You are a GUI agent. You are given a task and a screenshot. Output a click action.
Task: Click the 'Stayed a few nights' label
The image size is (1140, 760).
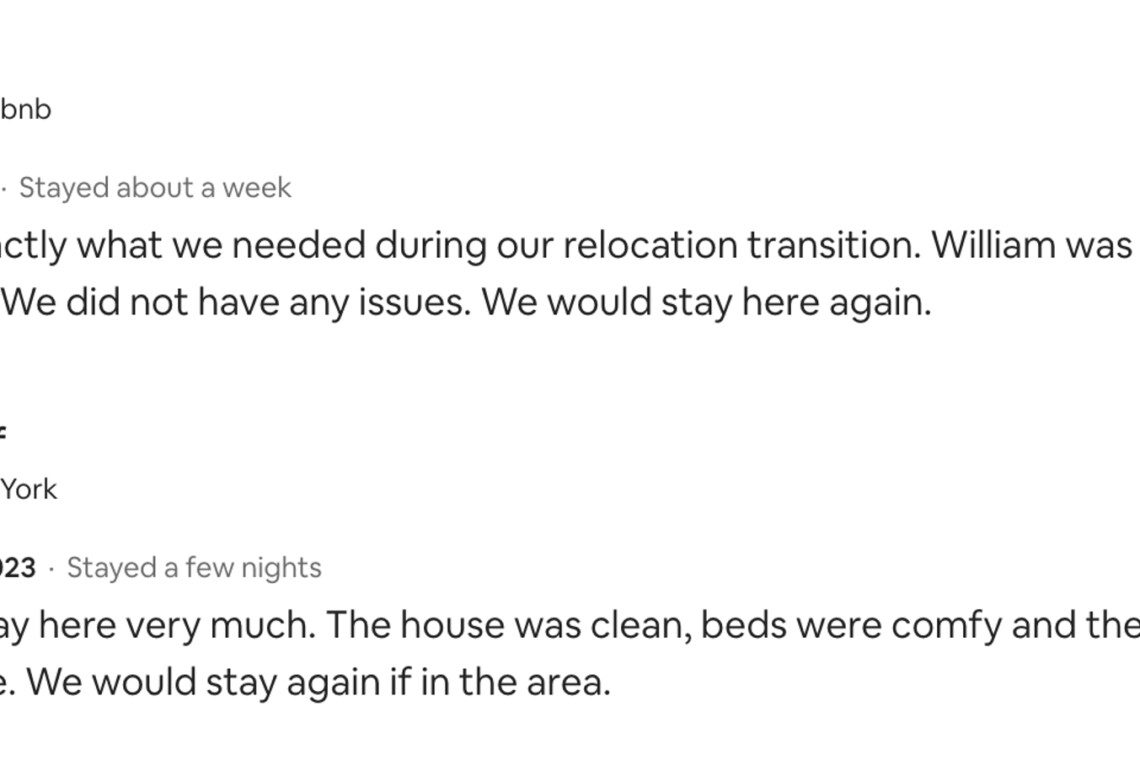point(194,568)
